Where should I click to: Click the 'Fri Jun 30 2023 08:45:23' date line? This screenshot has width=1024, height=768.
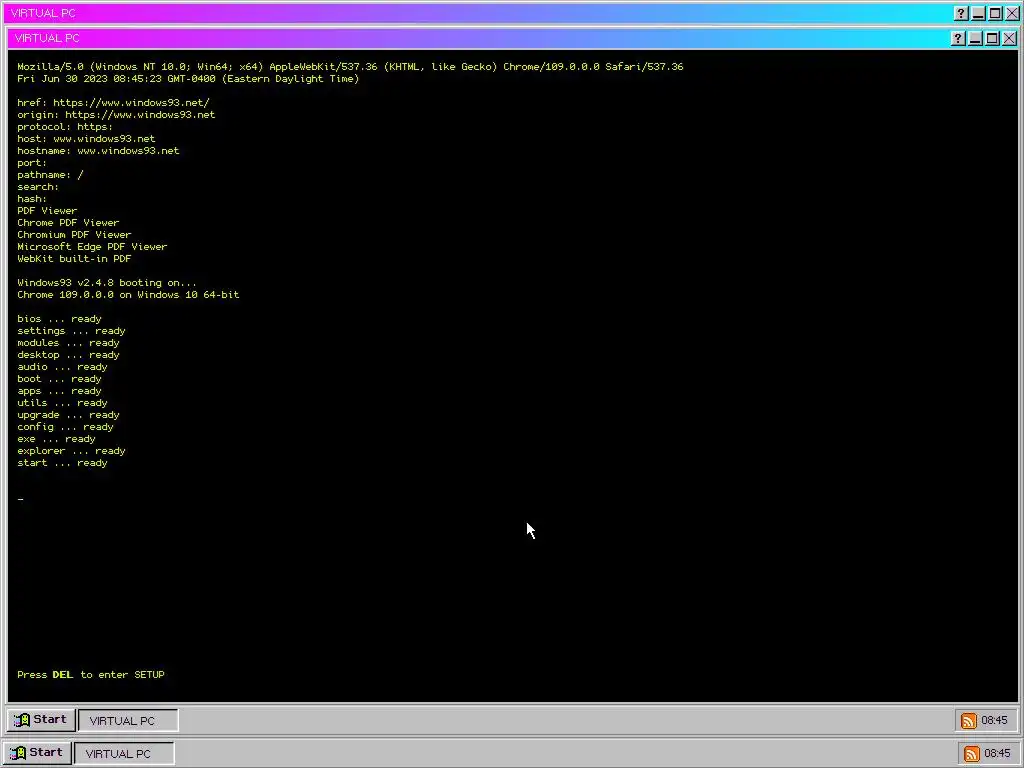coord(188,78)
